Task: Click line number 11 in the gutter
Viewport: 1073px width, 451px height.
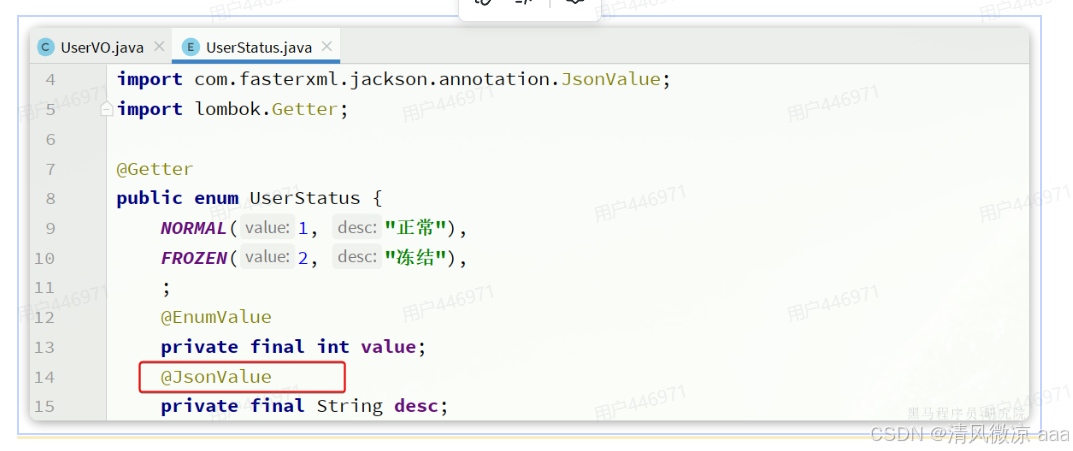Action: [45, 287]
